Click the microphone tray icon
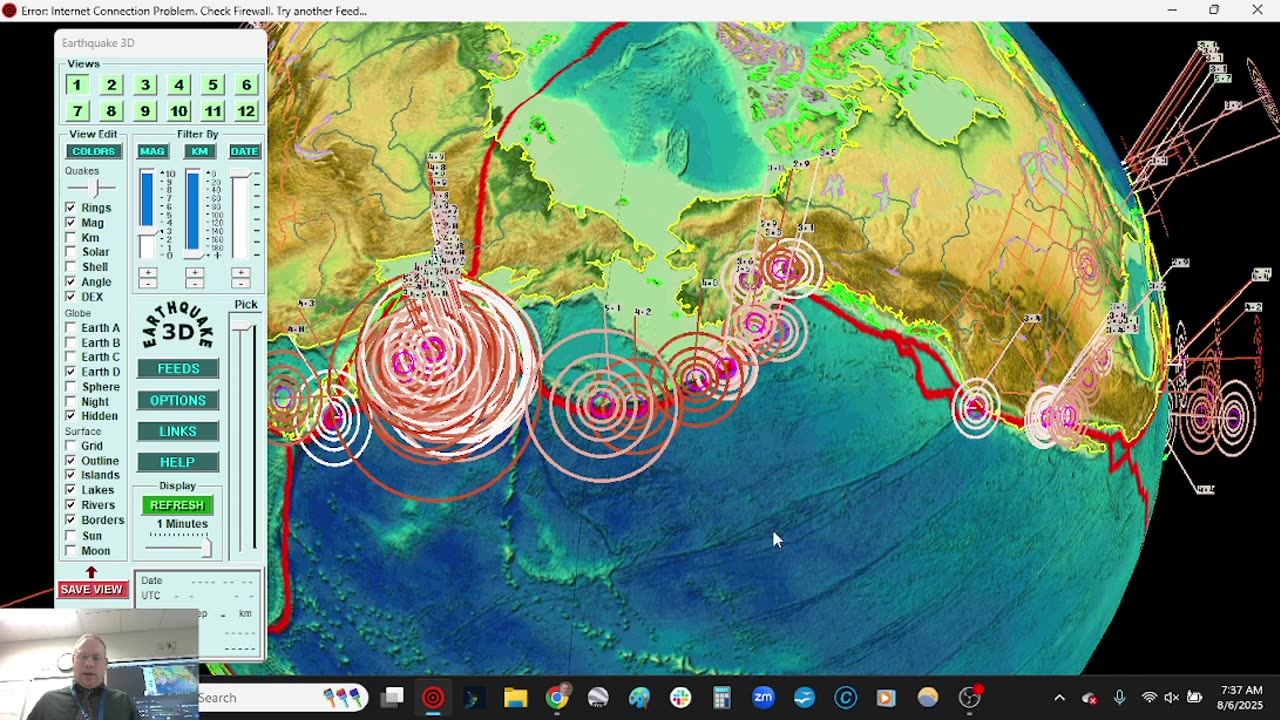1280x720 pixels. pos(1120,697)
